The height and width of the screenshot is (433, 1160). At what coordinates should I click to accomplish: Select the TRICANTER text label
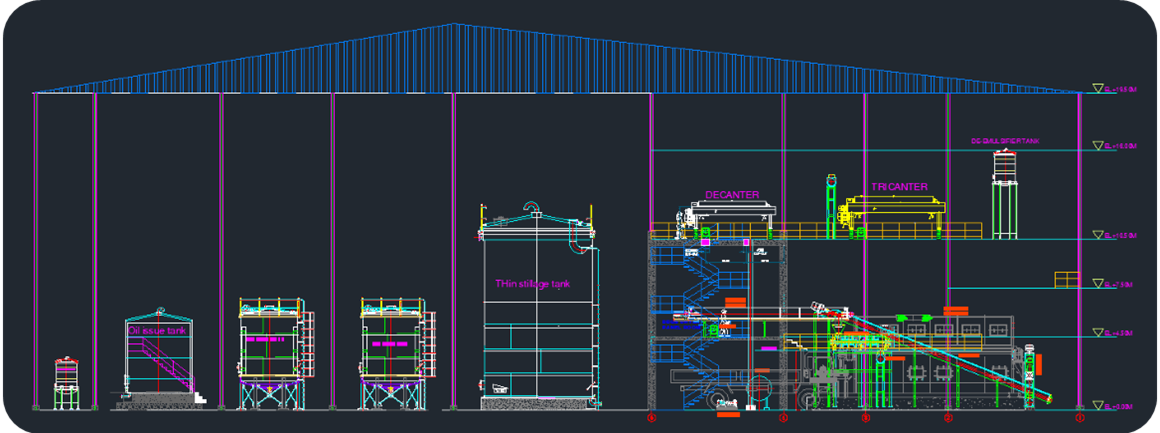[899, 187]
